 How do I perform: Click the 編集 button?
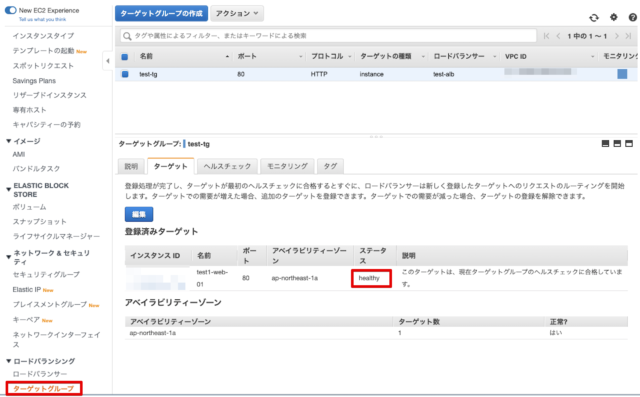(x=139, y=214)
